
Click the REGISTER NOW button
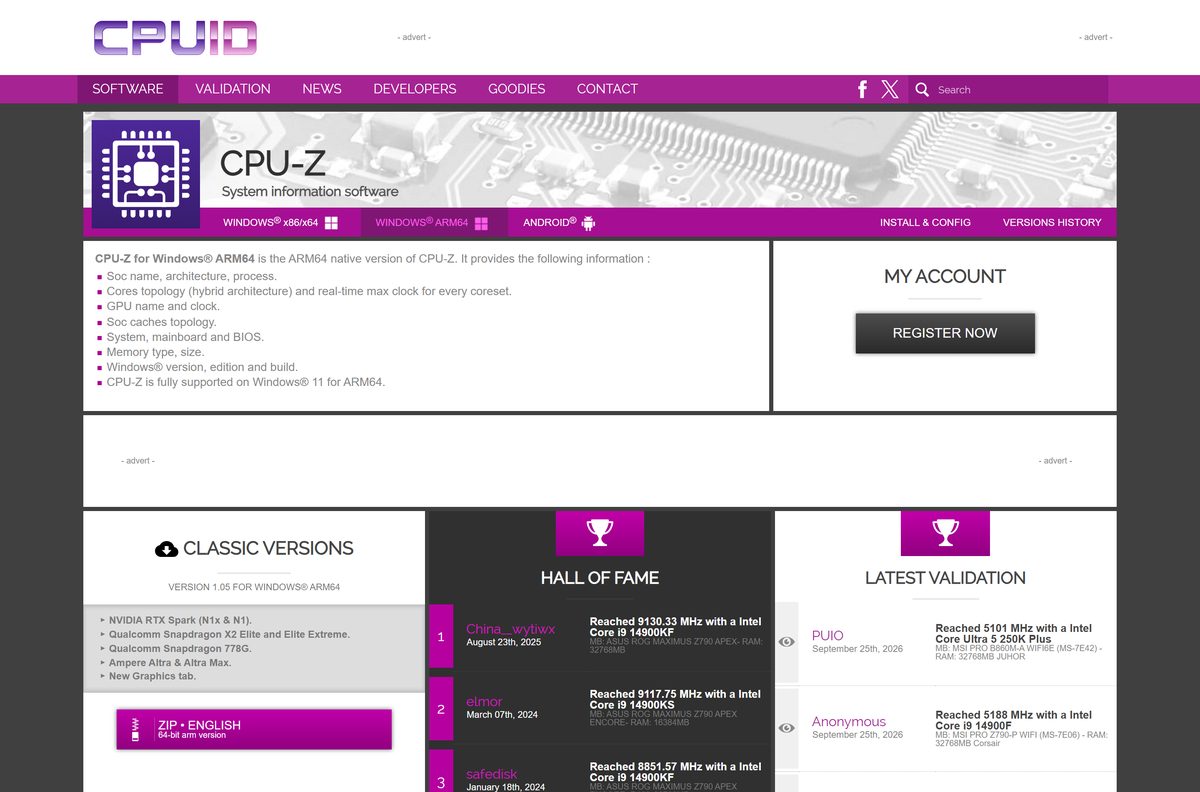(945, 333)
